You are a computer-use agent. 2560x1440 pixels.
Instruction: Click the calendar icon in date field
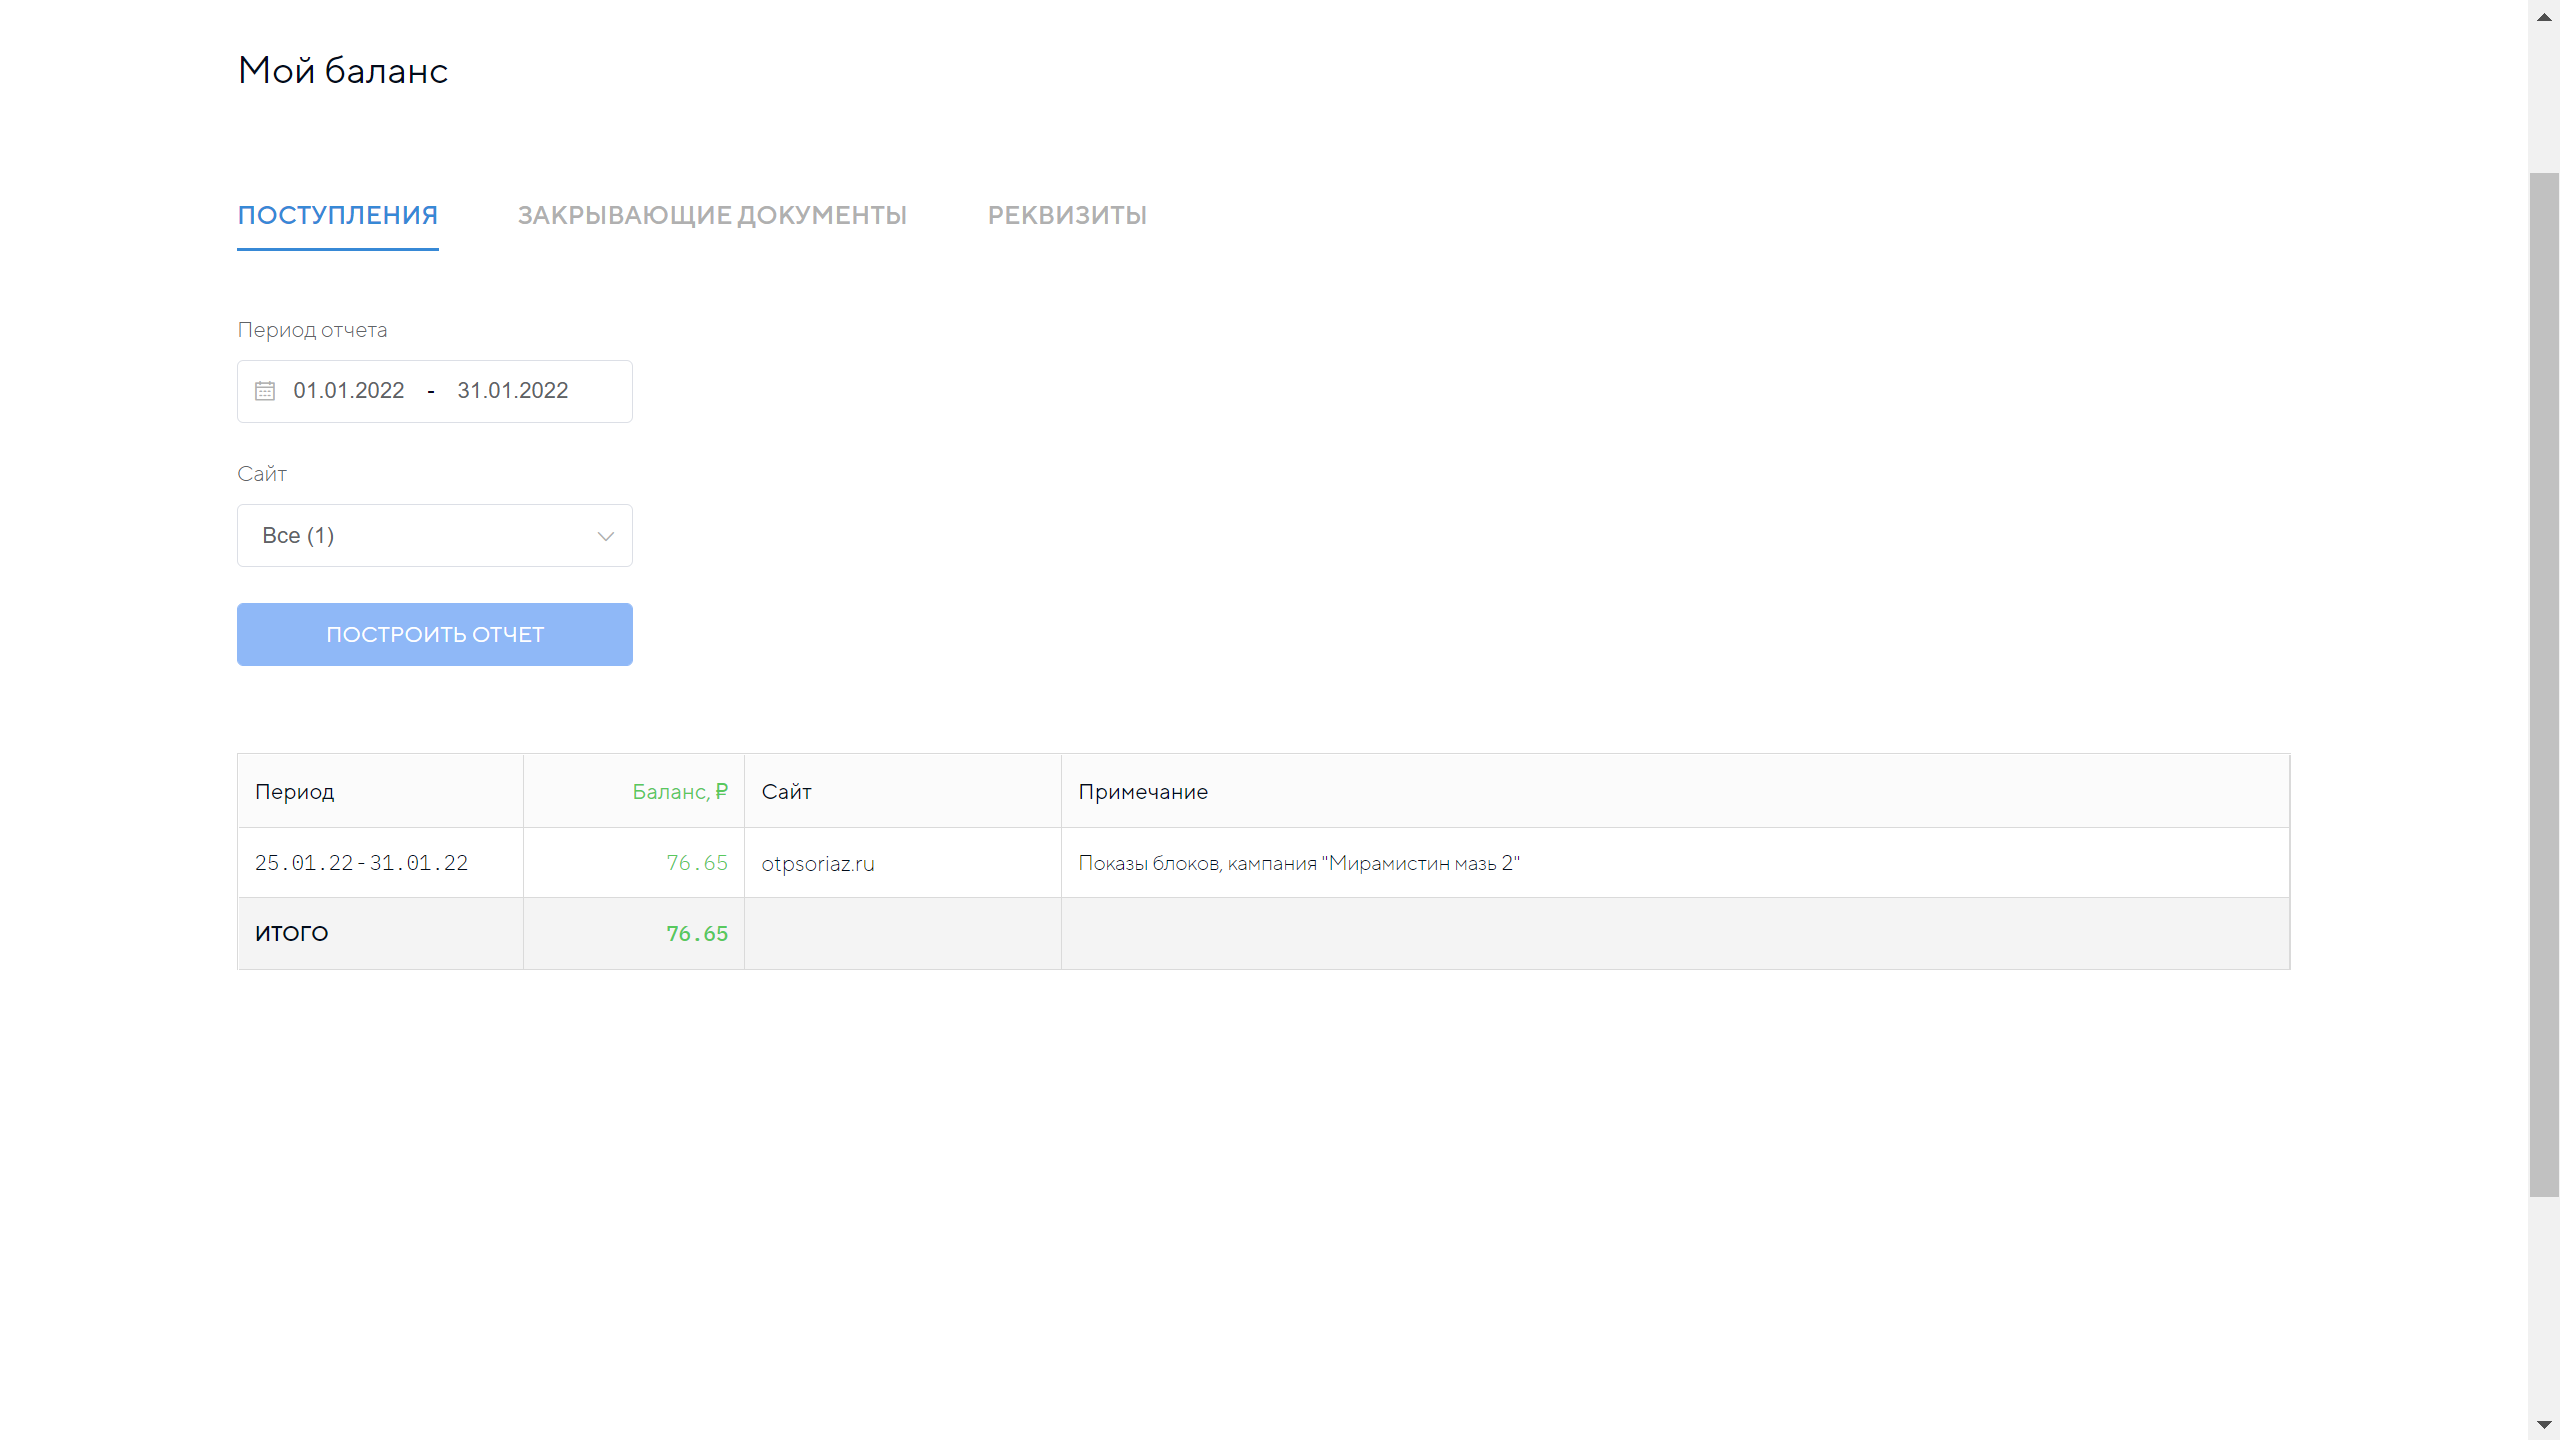coord(265,391)
